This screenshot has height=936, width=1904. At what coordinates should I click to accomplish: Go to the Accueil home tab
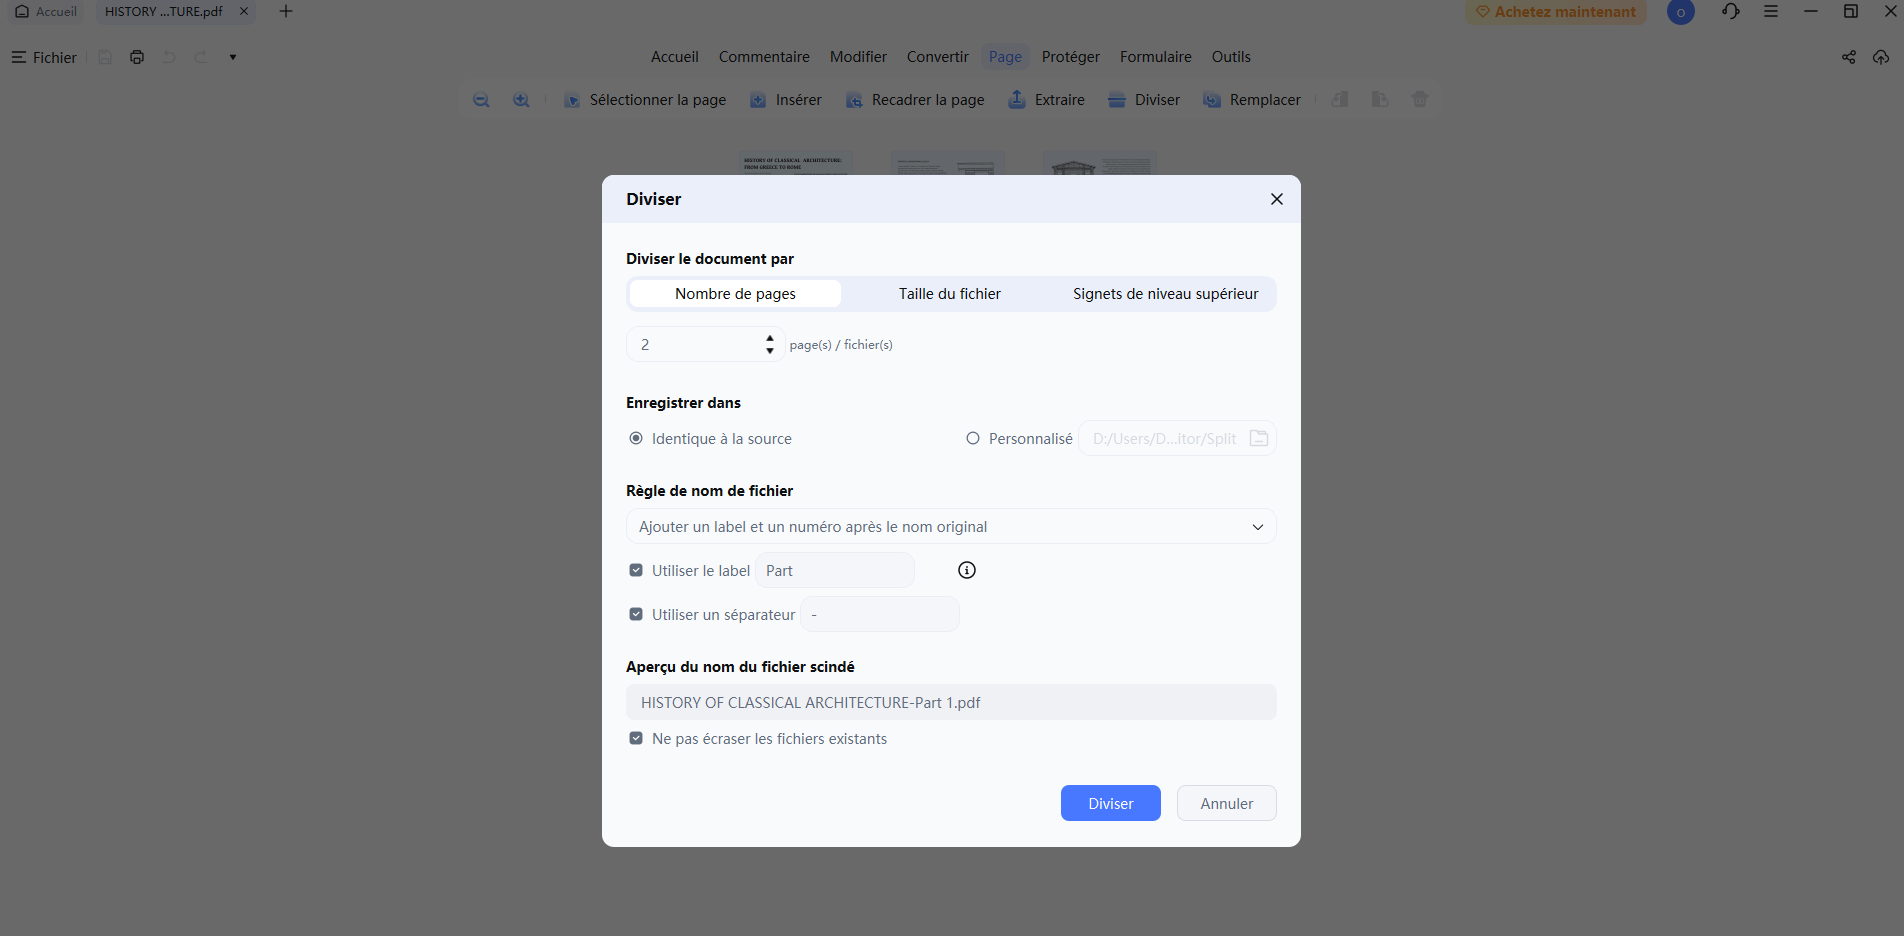click(46, 12)
